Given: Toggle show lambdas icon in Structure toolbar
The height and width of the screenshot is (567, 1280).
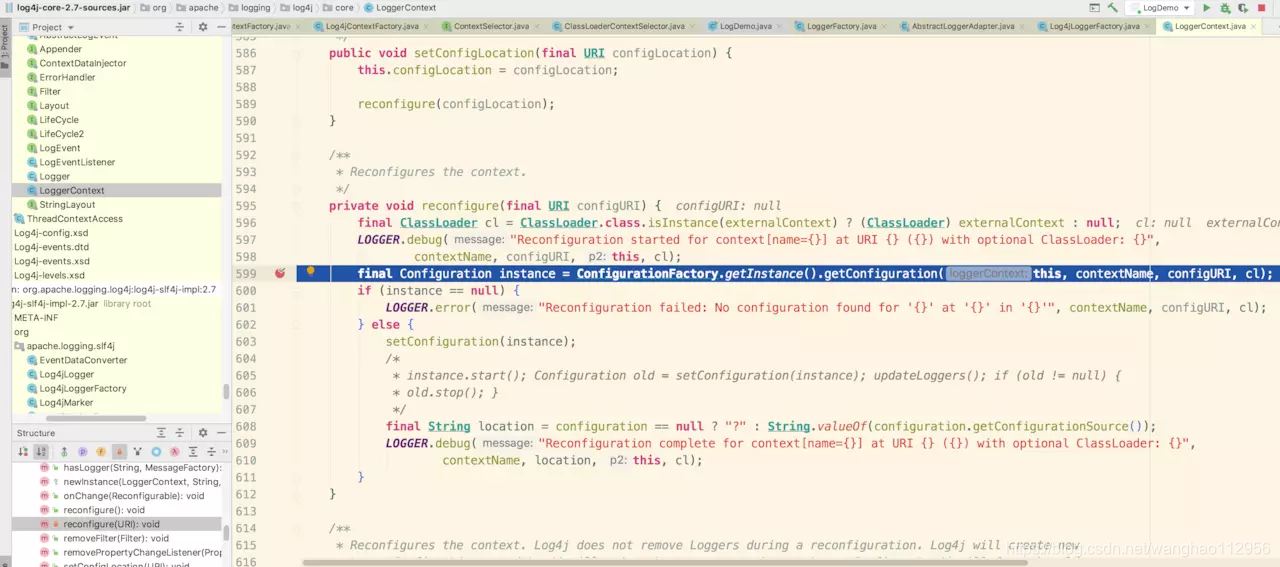Looking at the screenshot, I should point(174,452).
